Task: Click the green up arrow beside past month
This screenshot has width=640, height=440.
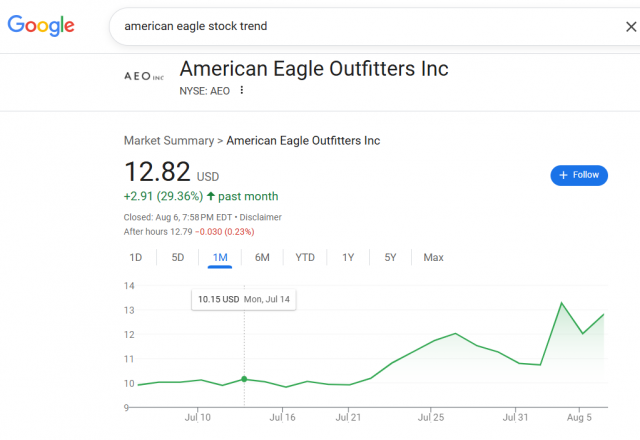Action: 211,196
